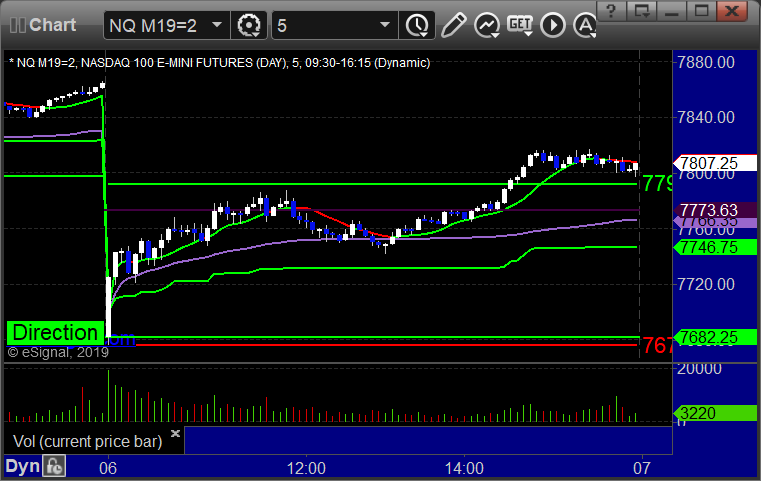The image size is (761, 481).
Task: Click the help question mark button
Action: pyautogui.click(x=611, y=11)
